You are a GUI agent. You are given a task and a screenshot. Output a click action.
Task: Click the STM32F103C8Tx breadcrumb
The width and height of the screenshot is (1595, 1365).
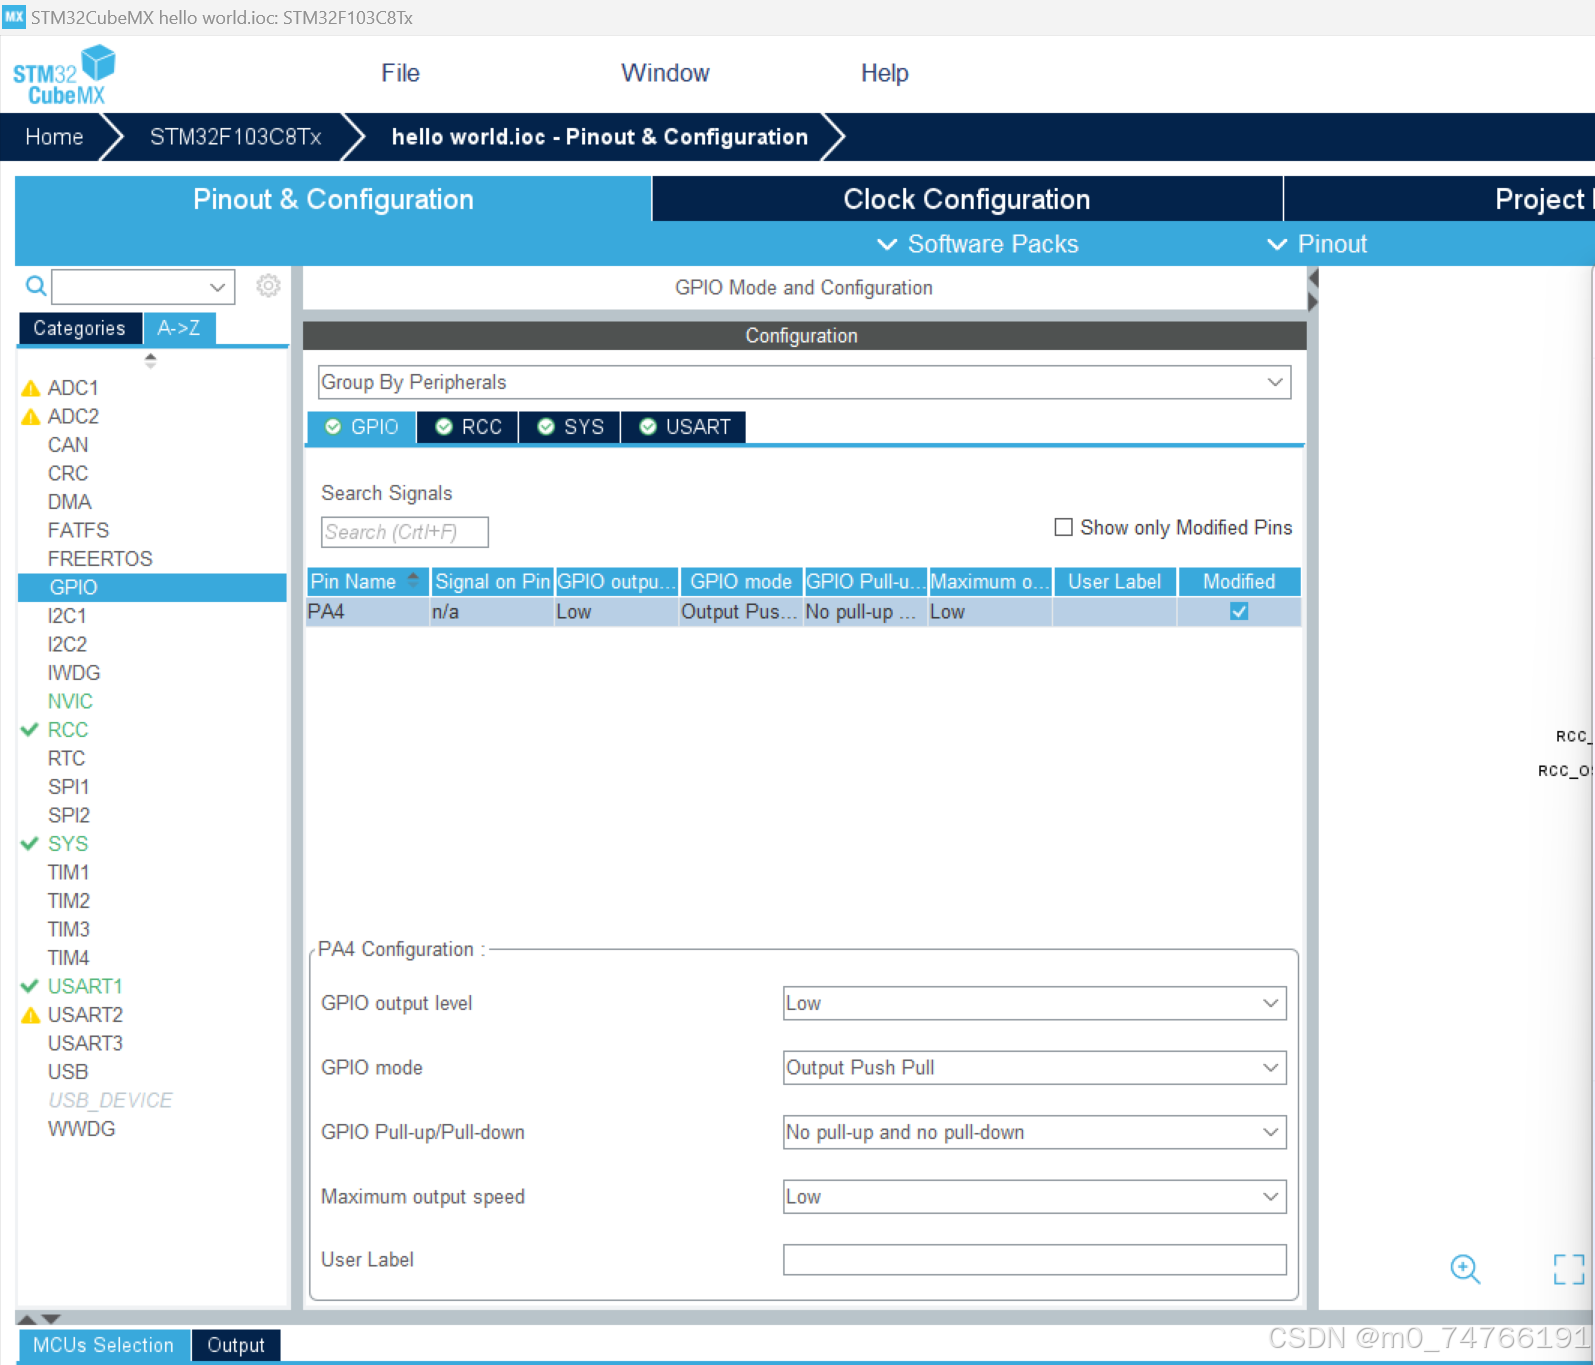(x=236, y=137)
